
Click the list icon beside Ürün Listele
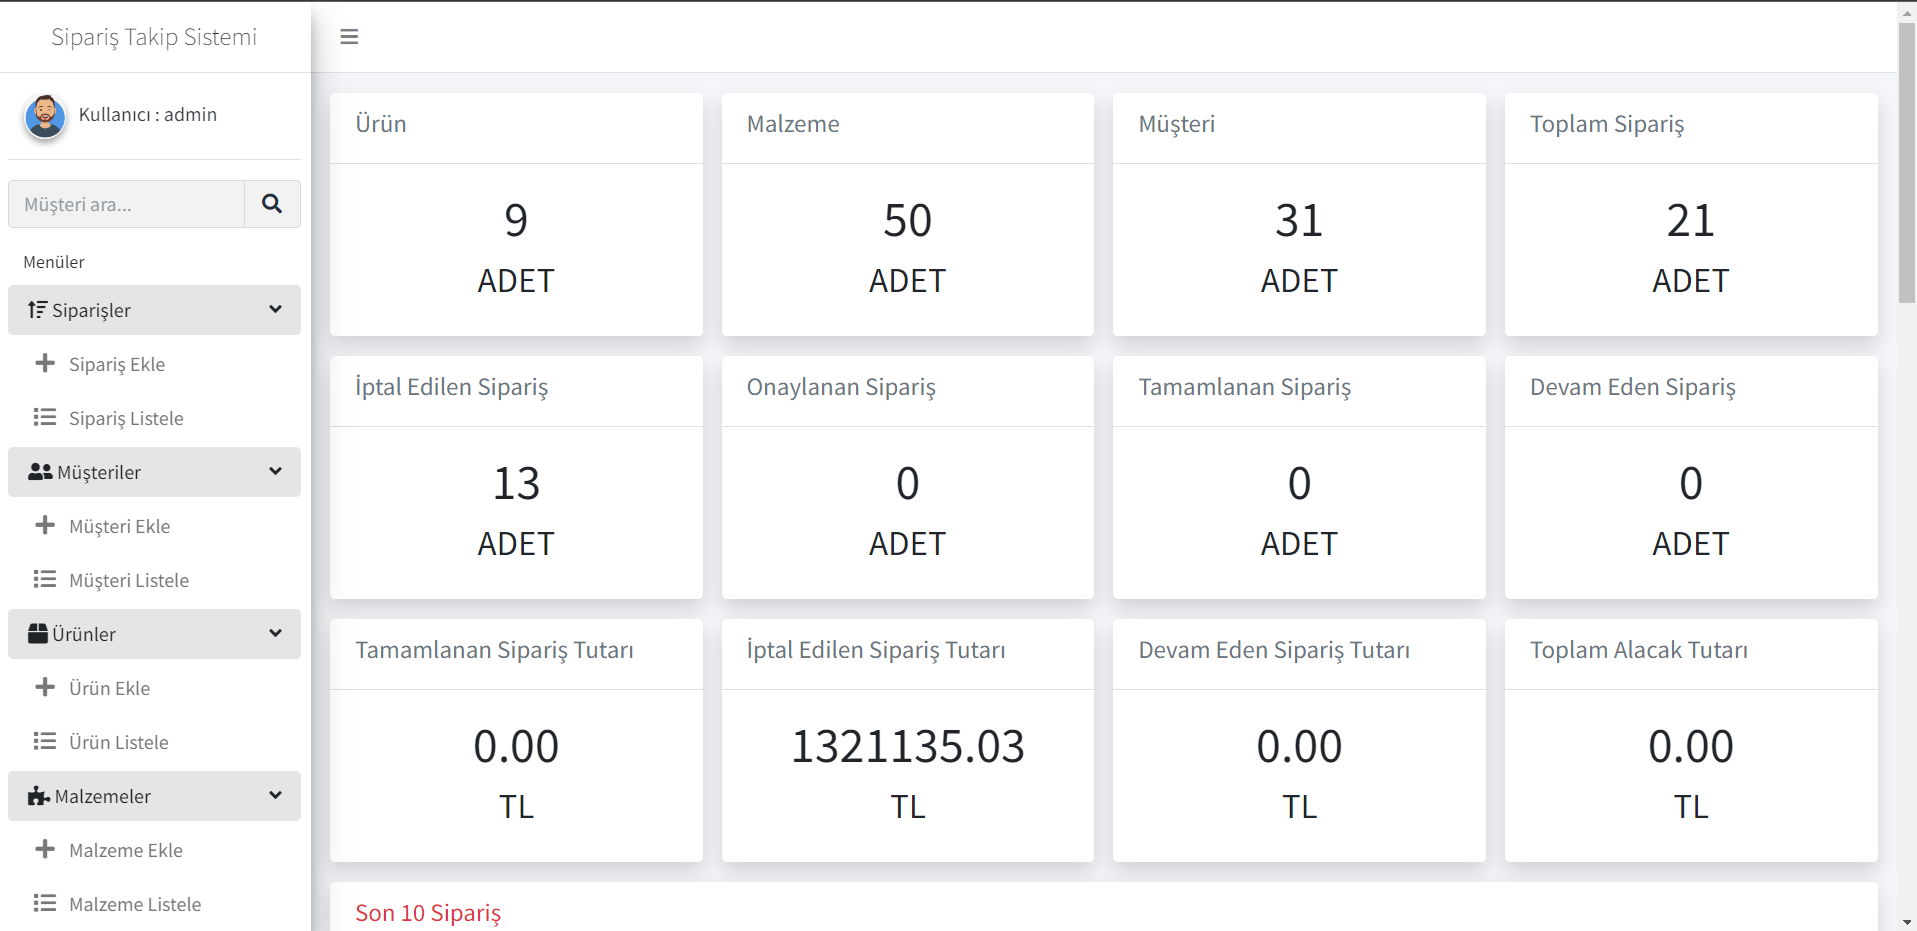click(x=45, y=741)
